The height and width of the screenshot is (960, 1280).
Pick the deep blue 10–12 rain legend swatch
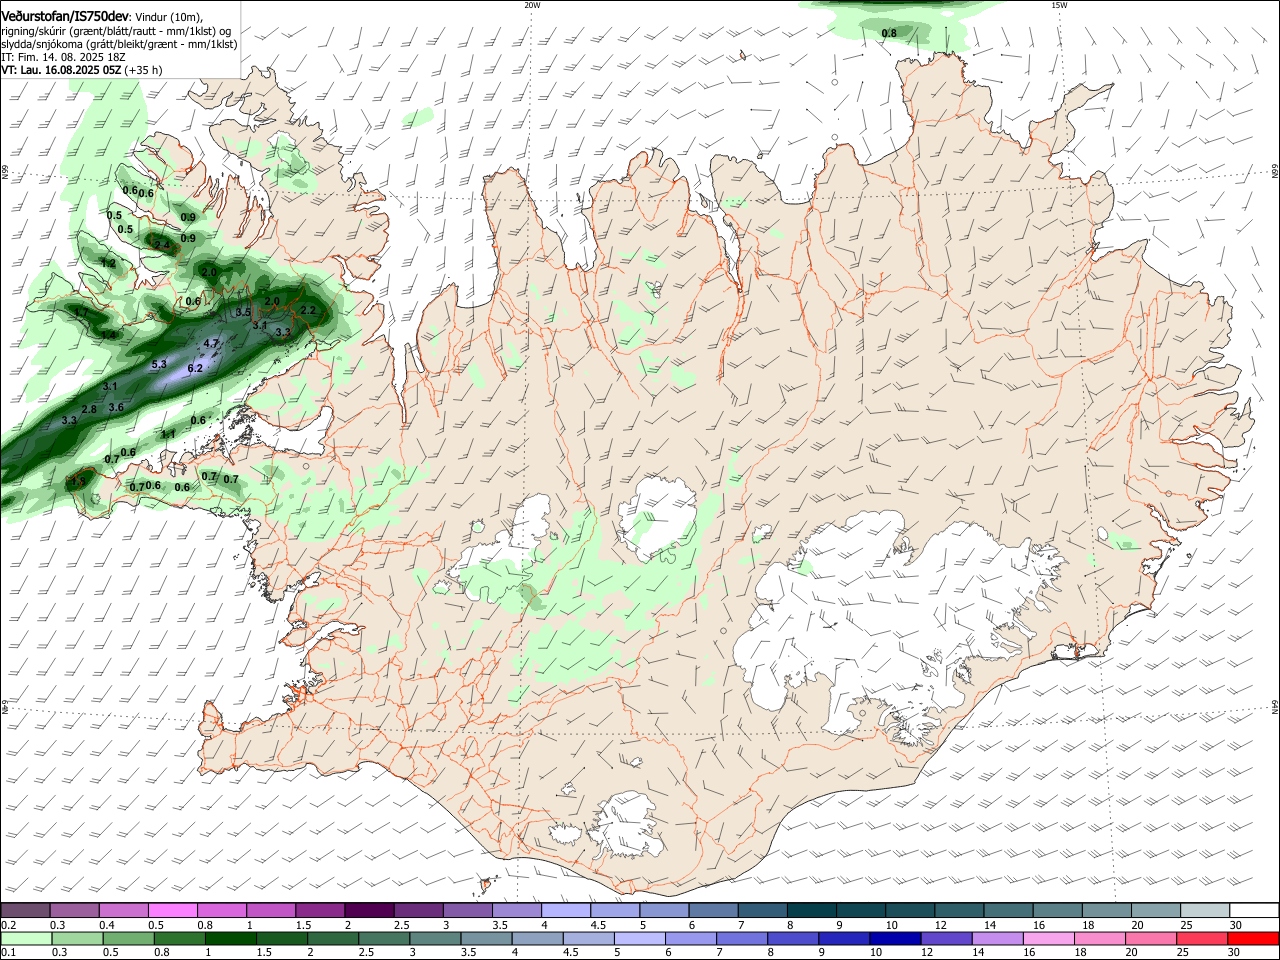896,938
